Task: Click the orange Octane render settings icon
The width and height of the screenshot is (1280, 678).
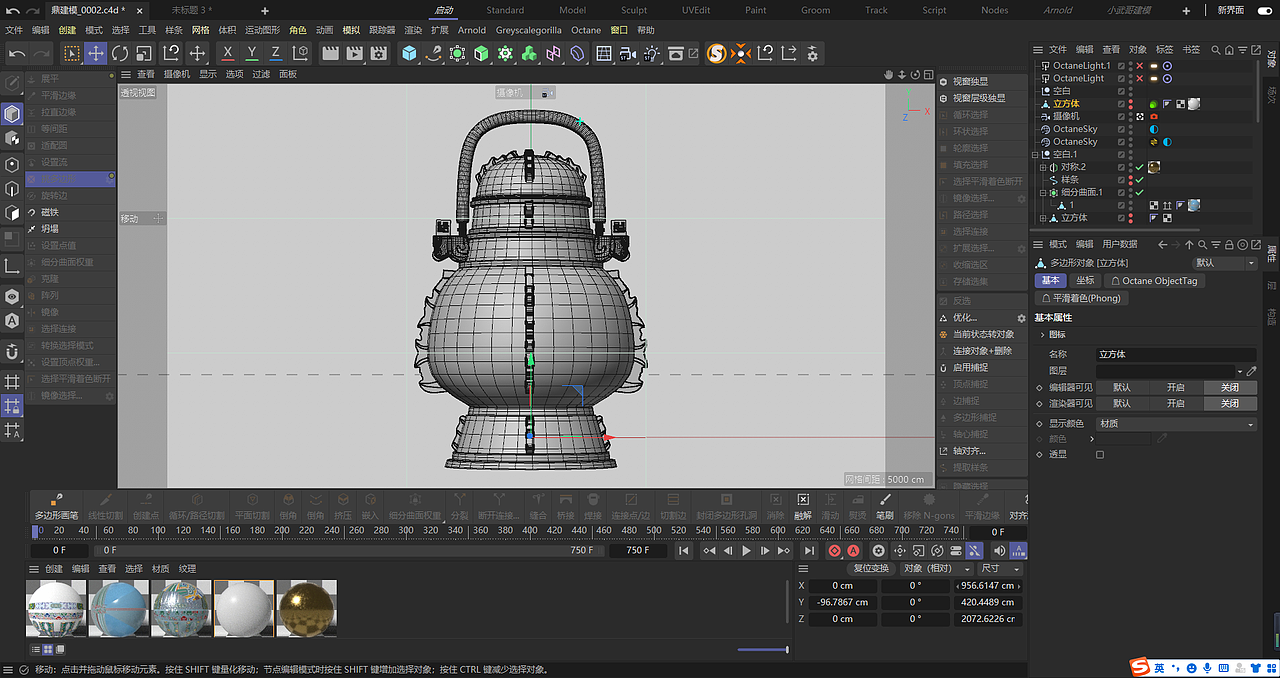Action: pyautogui.click(x=742, y=54)
